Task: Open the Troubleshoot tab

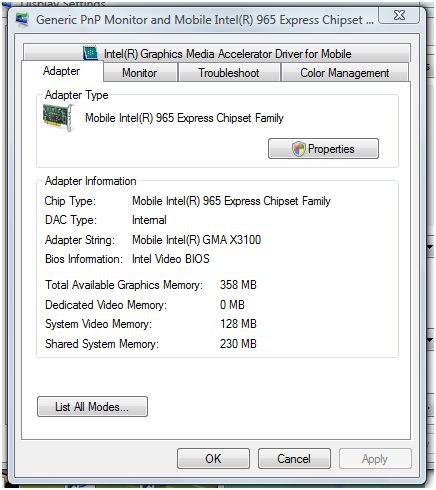Action: tap(229, 72)
